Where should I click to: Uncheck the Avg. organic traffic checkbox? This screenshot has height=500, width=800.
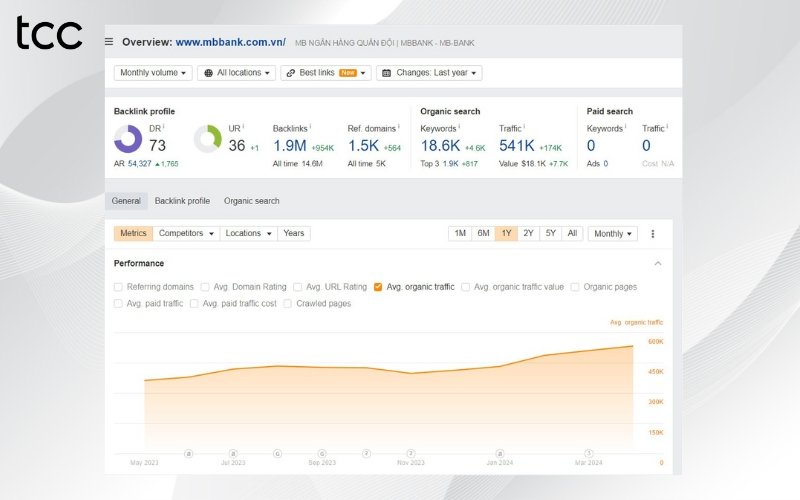[x=378, y=287]
